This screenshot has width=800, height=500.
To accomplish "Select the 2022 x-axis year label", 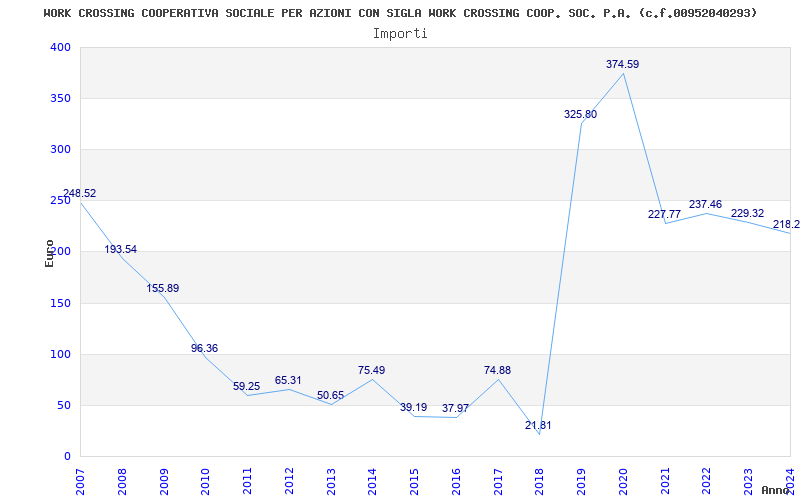I will pos(707,481).
